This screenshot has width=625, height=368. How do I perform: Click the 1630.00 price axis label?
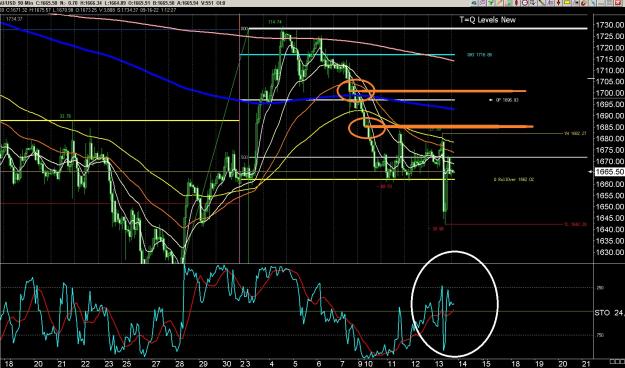click(609, 252)
